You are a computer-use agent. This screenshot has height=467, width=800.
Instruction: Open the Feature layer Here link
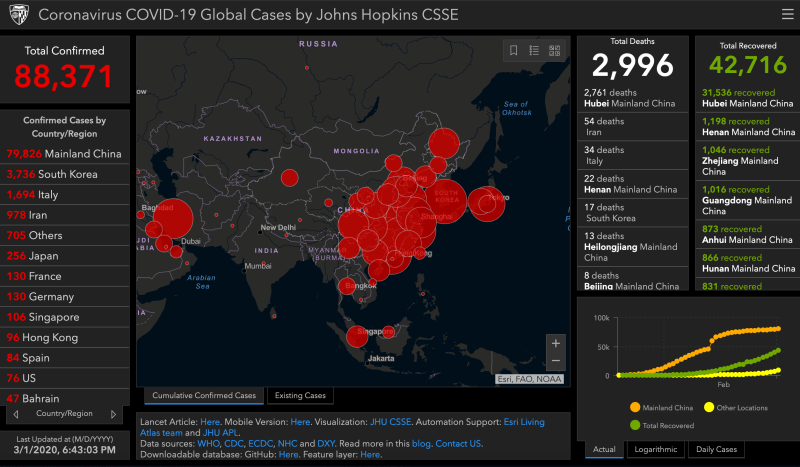[370, 454]
